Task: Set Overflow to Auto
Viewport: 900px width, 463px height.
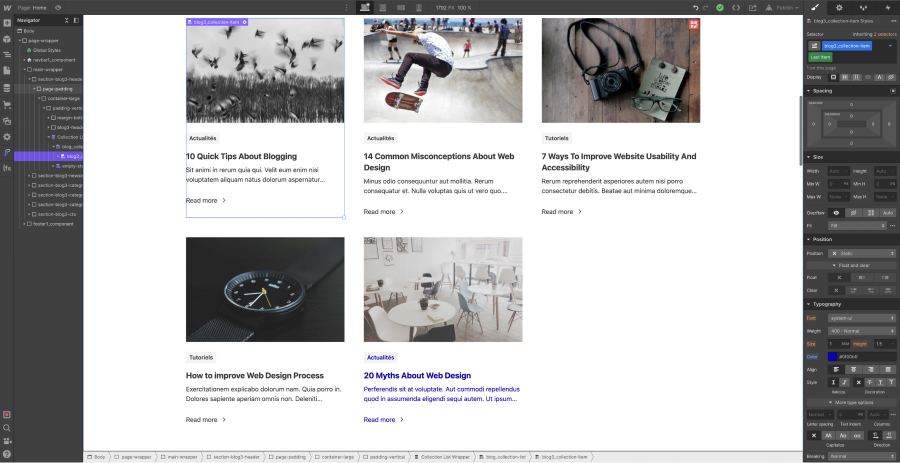Action: pyautogui.click(x=888, y=213)
